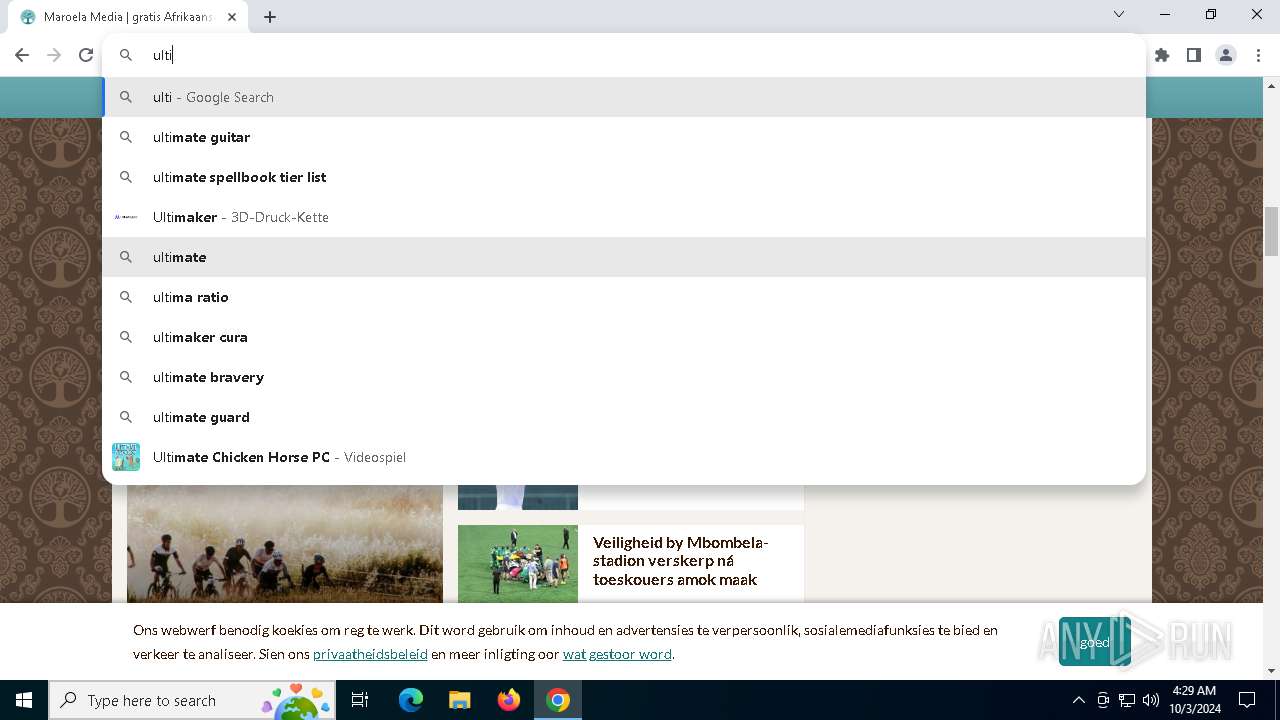Open the taskbar clock showing 4:29 AM
The image size is (1280, 720).
tap(1195, 700)
